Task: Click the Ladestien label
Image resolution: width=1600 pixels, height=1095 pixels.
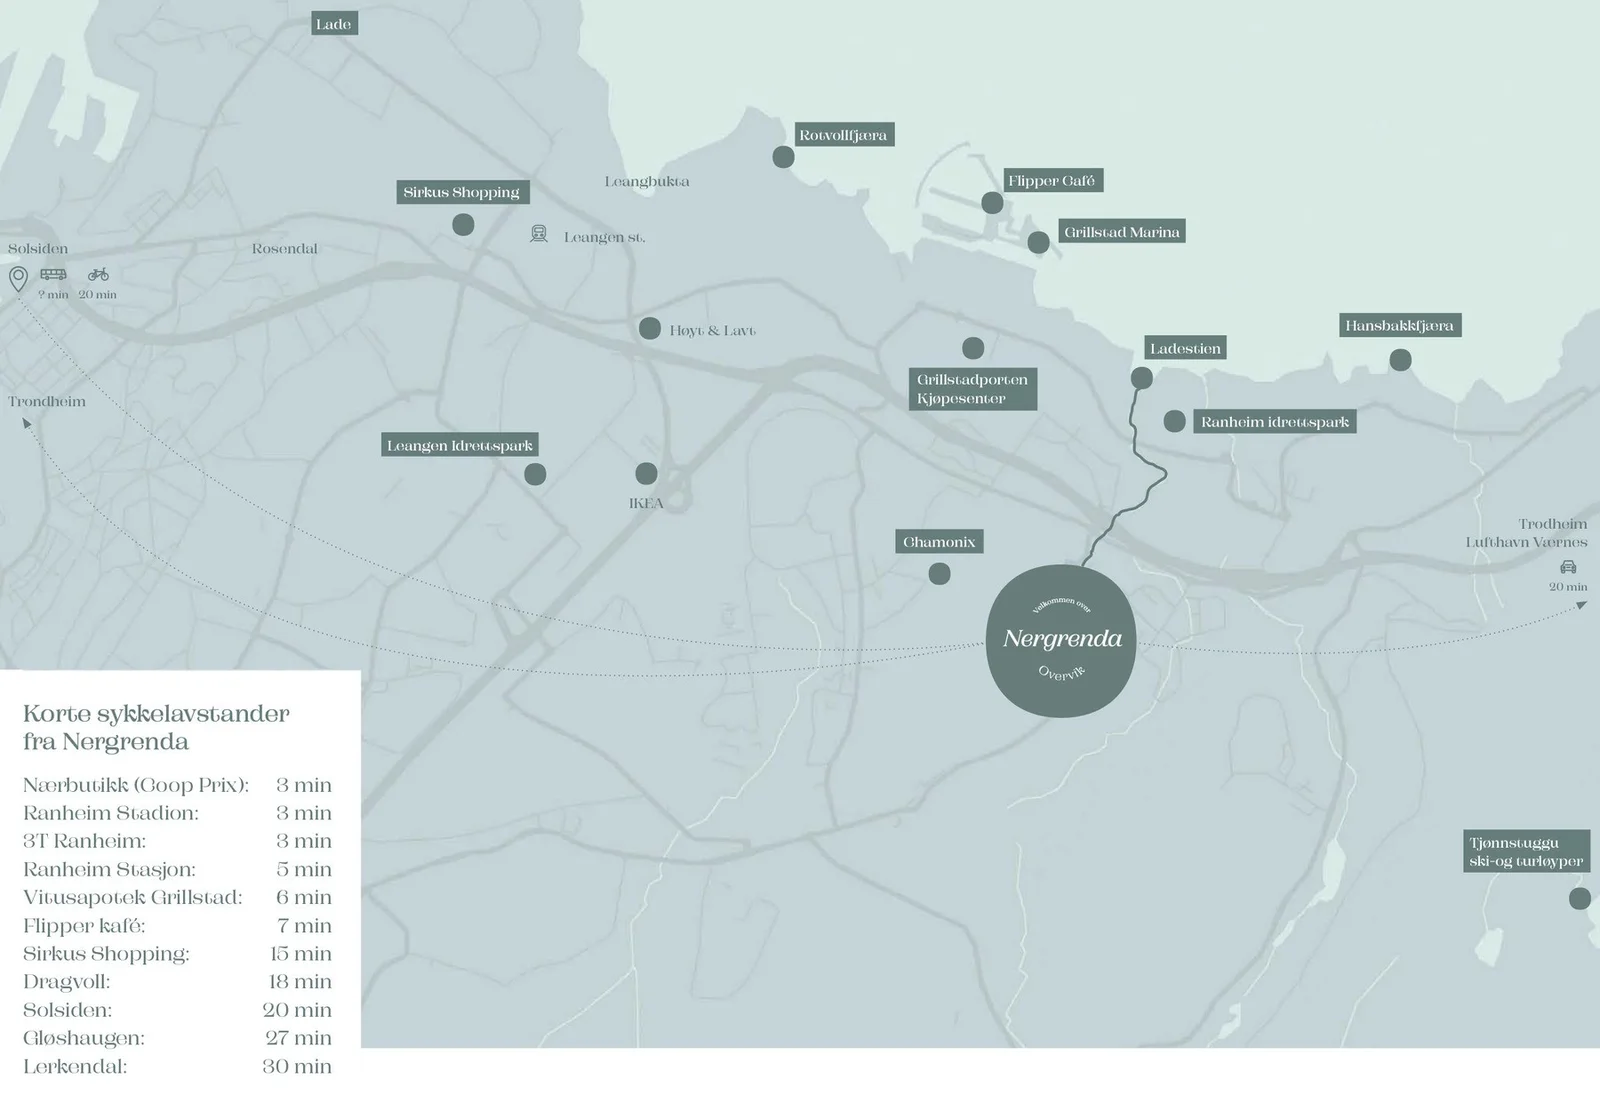Action: point(1185,348)
